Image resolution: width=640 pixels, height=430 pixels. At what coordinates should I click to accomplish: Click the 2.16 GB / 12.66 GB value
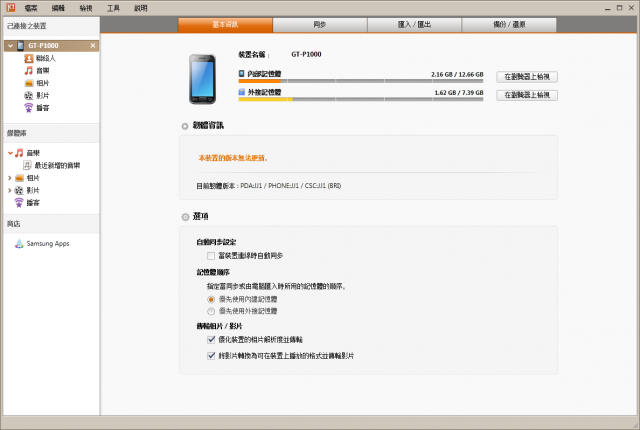(x=457, y=74)
